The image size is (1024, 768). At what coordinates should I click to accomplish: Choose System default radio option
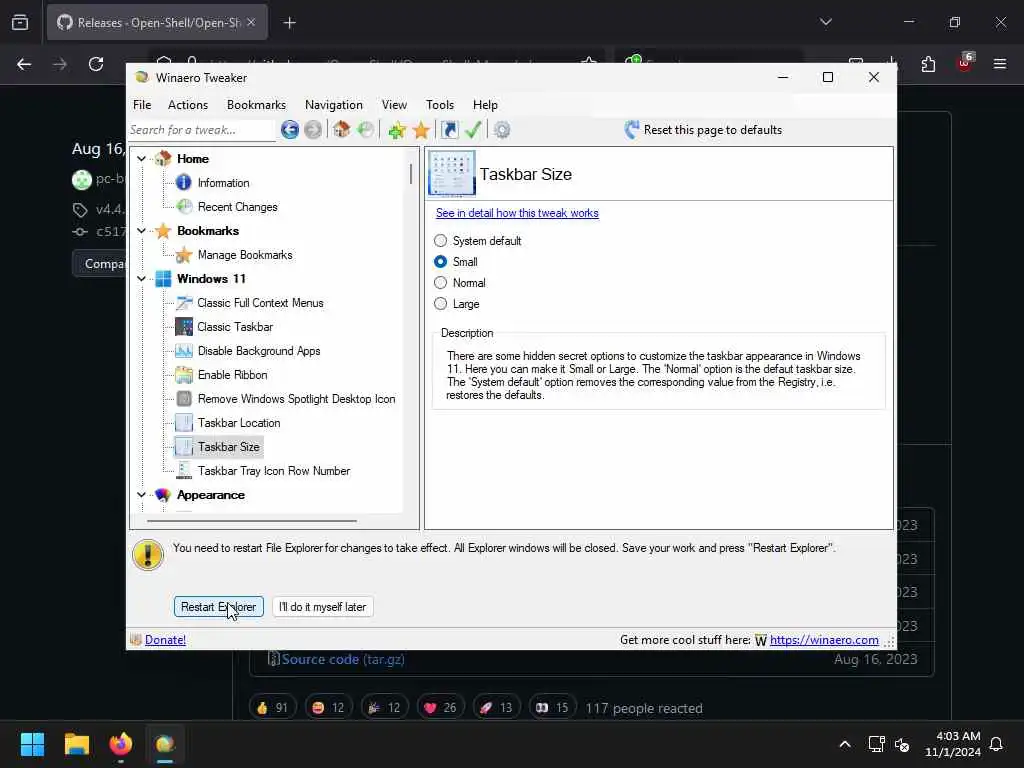(441, 241)
